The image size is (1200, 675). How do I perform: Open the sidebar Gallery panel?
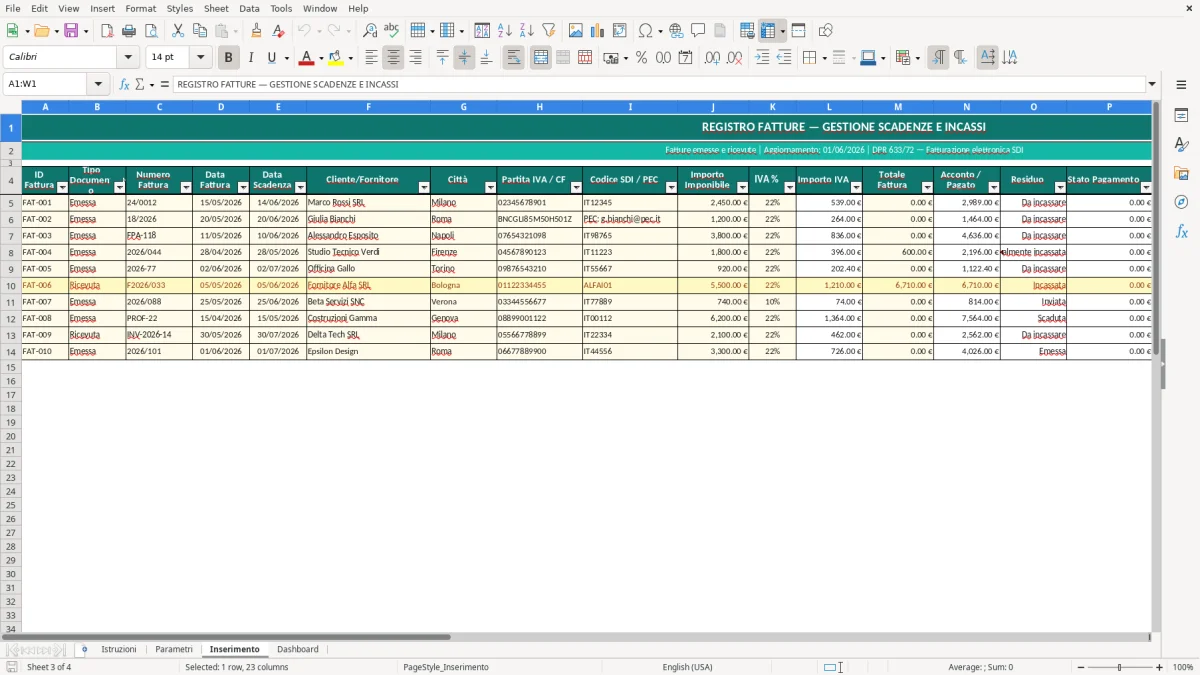coord(1181,173)
